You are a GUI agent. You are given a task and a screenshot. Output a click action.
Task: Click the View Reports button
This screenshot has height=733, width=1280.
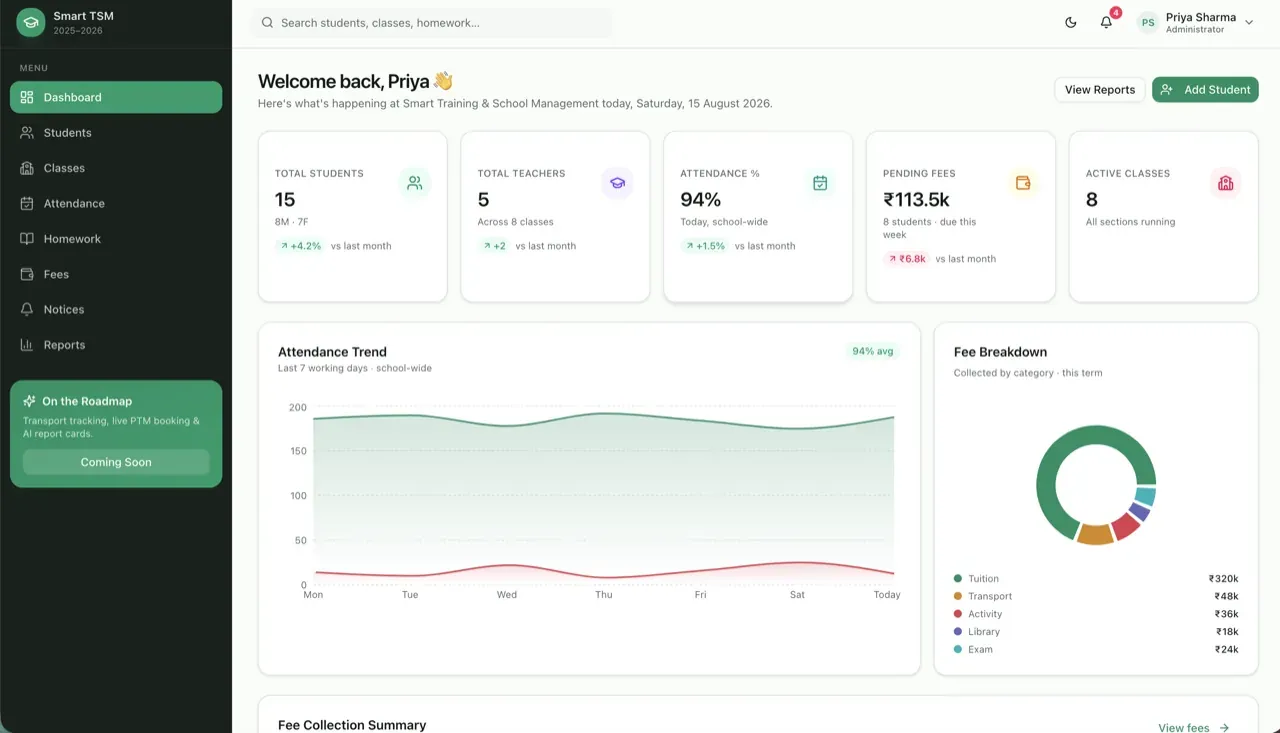[1100, 90]
